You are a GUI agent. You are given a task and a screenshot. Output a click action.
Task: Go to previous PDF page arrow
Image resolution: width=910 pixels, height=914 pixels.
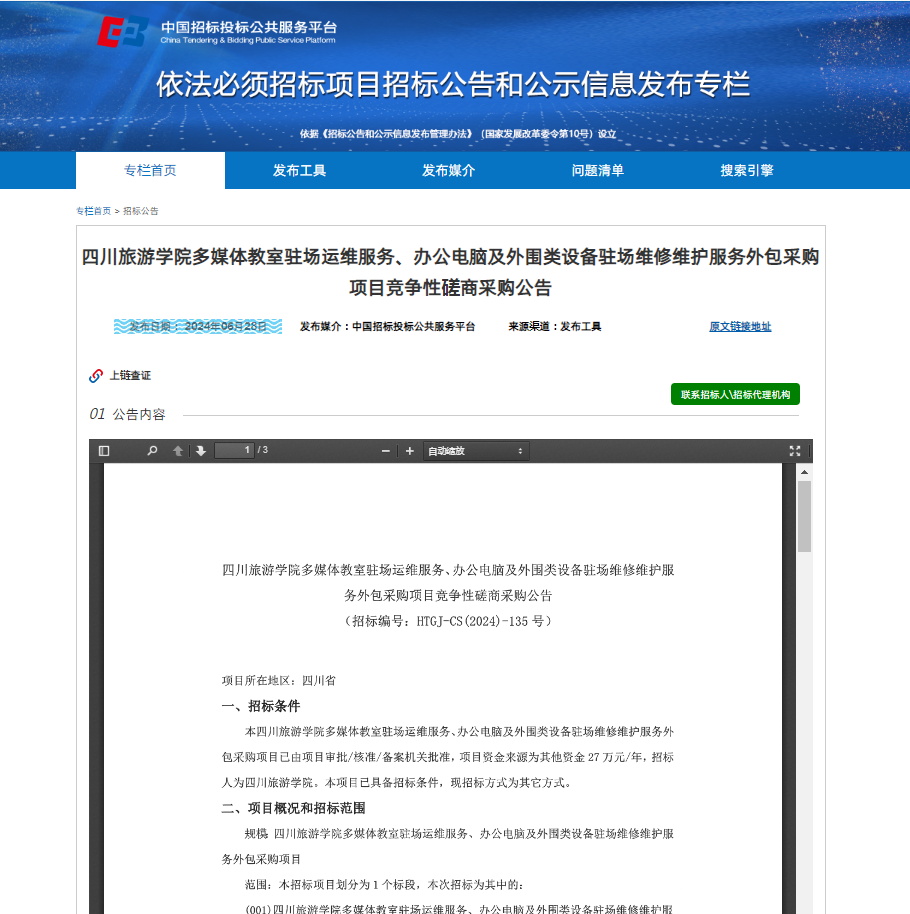coord(178,451)
